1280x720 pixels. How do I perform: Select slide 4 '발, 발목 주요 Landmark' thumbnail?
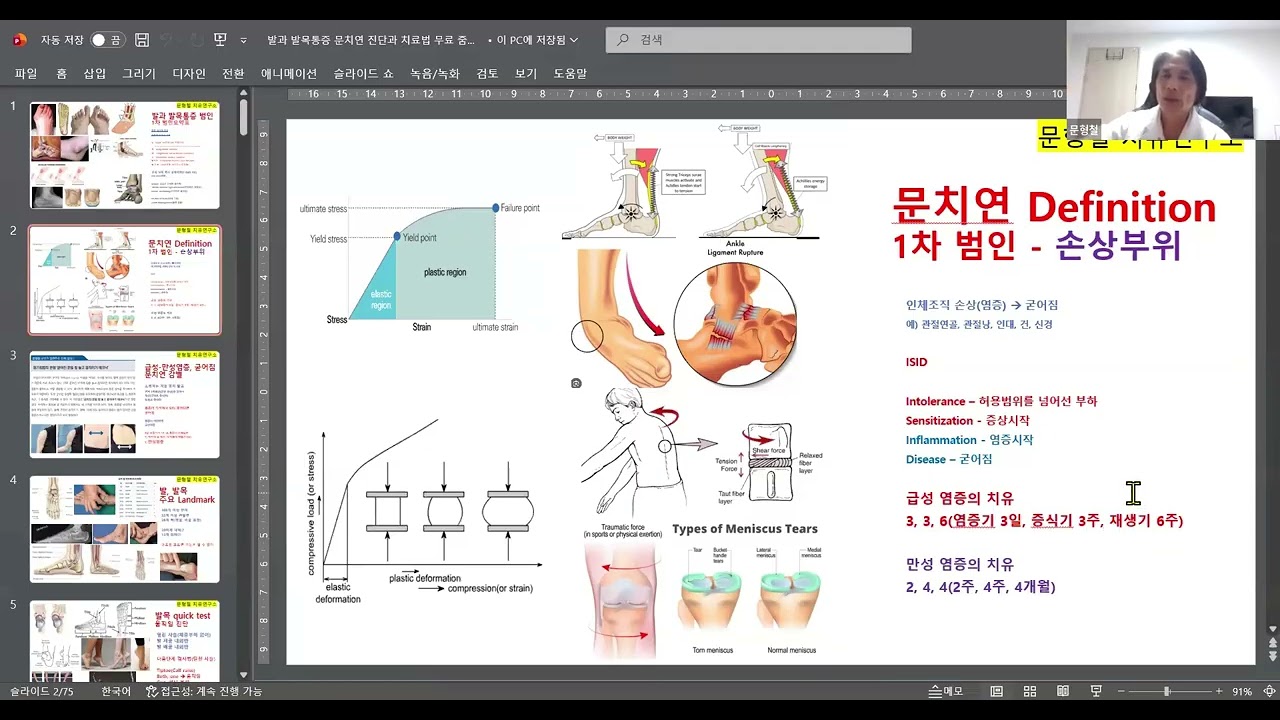[125, 529]
